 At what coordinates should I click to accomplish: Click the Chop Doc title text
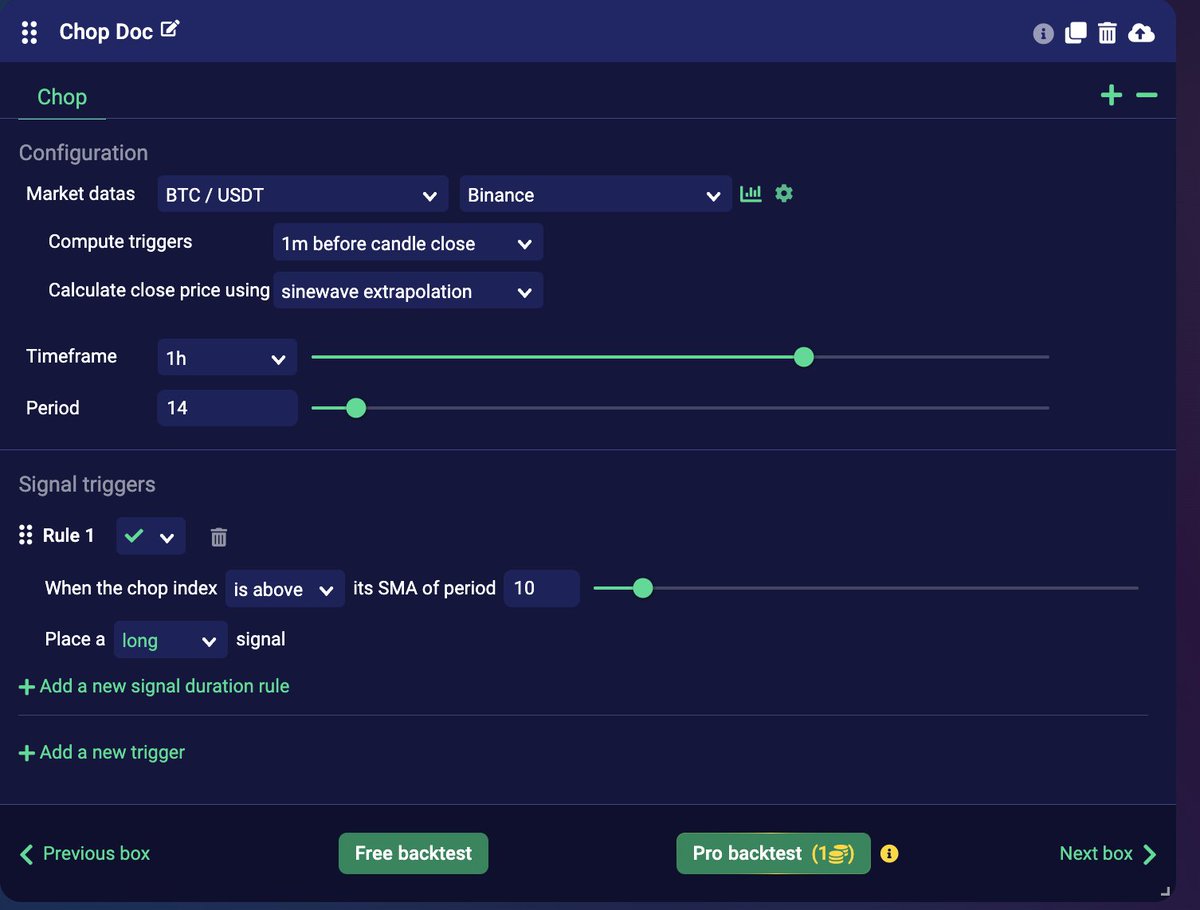pyautogui.click(x=106, y=32)
